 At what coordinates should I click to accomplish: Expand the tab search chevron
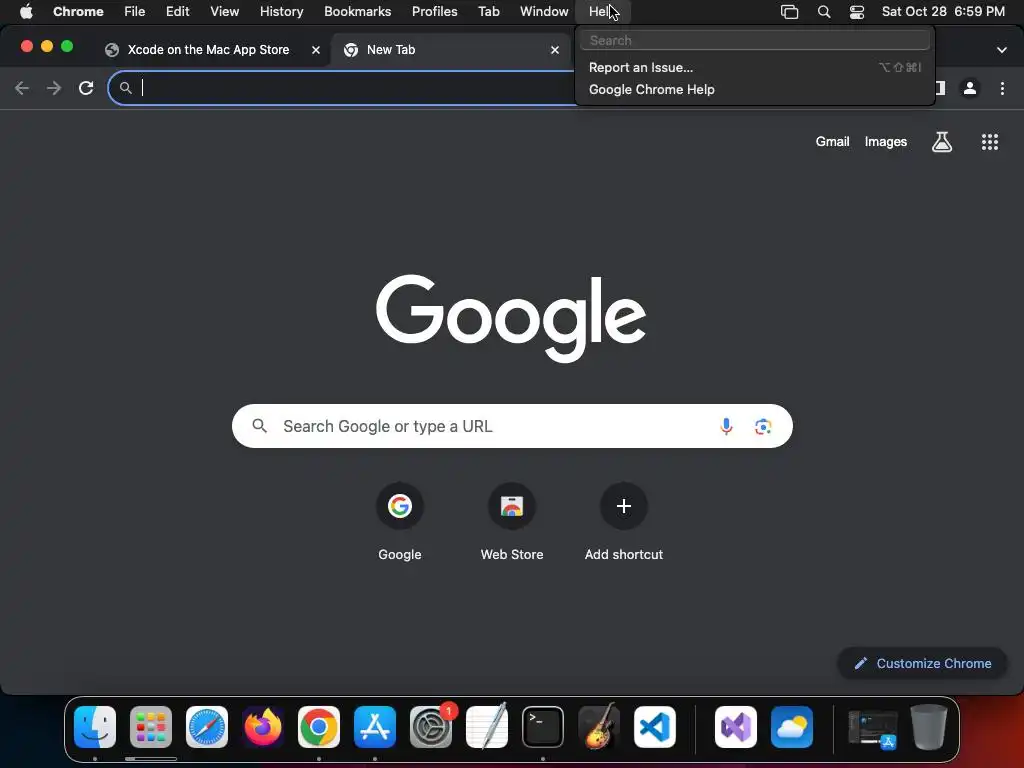coord(1002,50)
